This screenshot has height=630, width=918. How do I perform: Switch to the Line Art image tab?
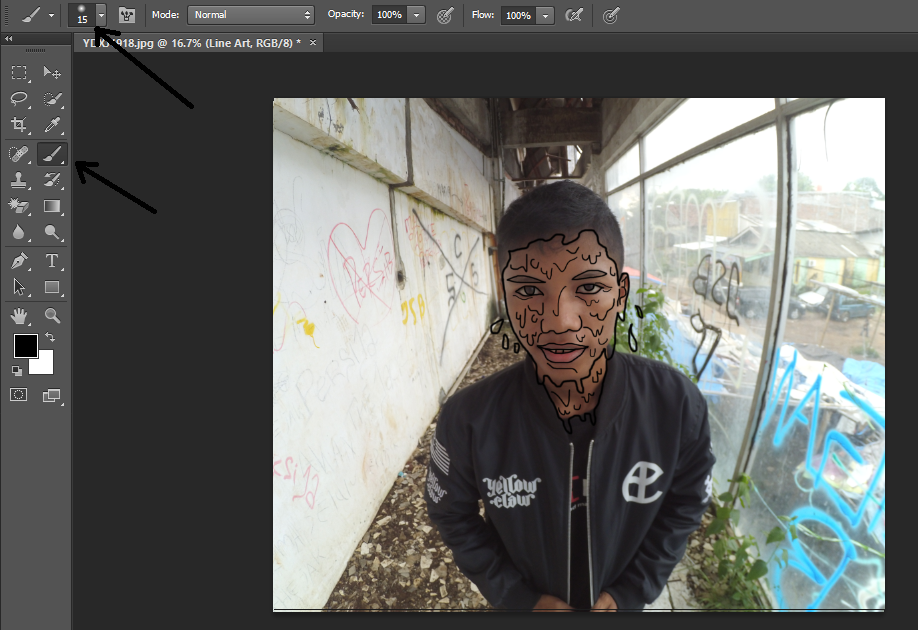pyautogui.click(x=195, y=42)
